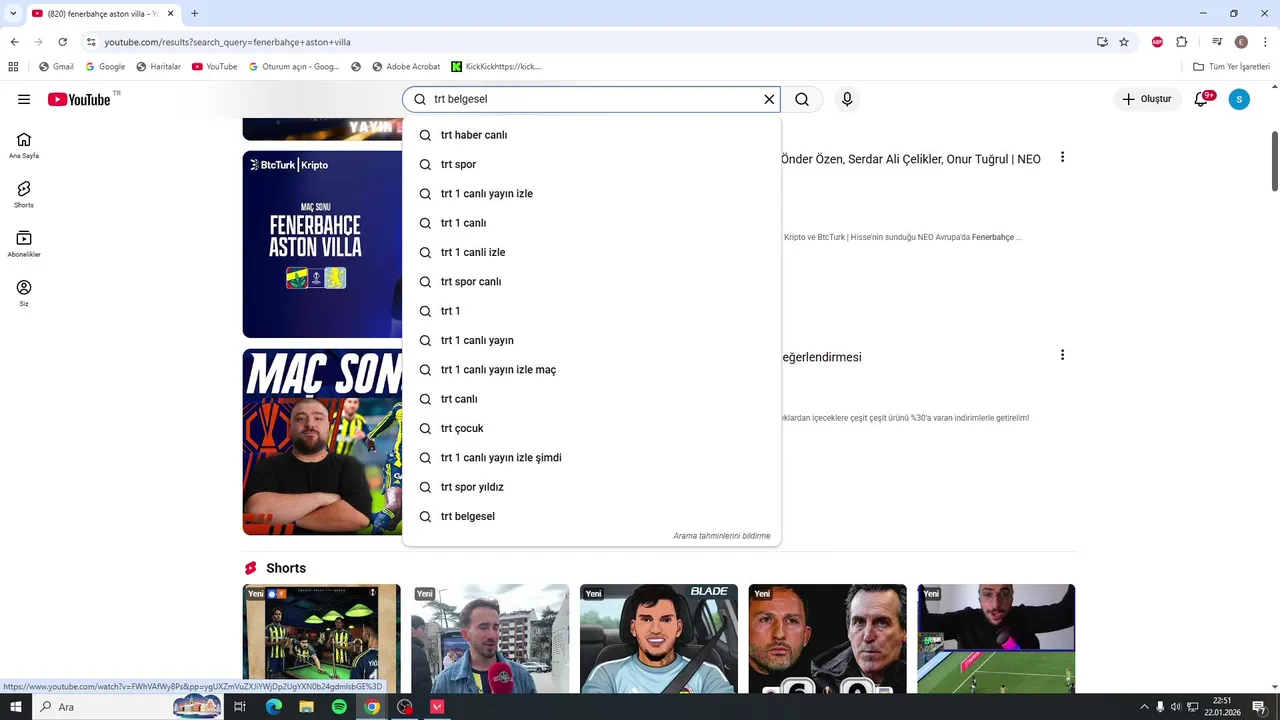This screenshot has height=720, width=1280.
Task: Open File Explorer from the taskbar
Action: tap(306, 707)
